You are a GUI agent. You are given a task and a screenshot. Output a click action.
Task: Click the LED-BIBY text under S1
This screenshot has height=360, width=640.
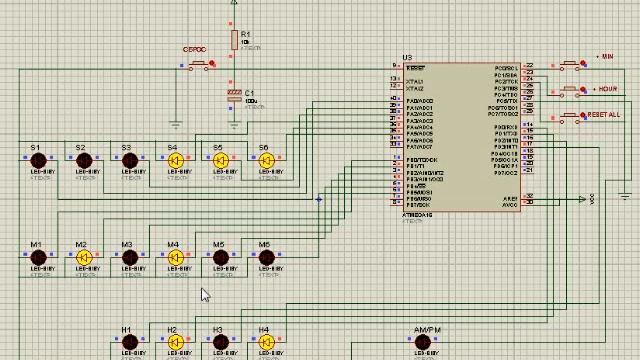click(x=43, y=172)
